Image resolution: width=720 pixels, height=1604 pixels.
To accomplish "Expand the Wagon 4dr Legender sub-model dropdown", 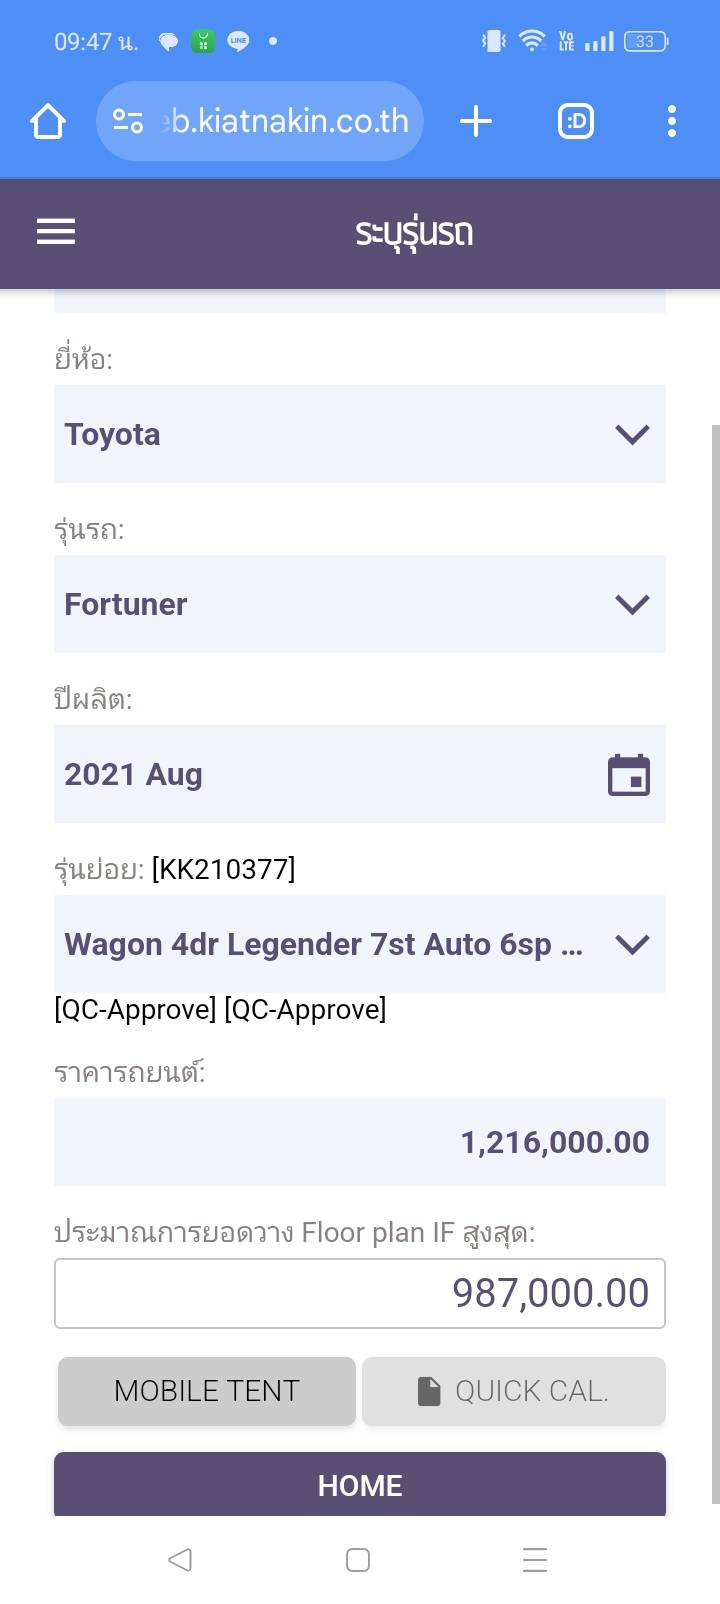I will click(360, 944).
